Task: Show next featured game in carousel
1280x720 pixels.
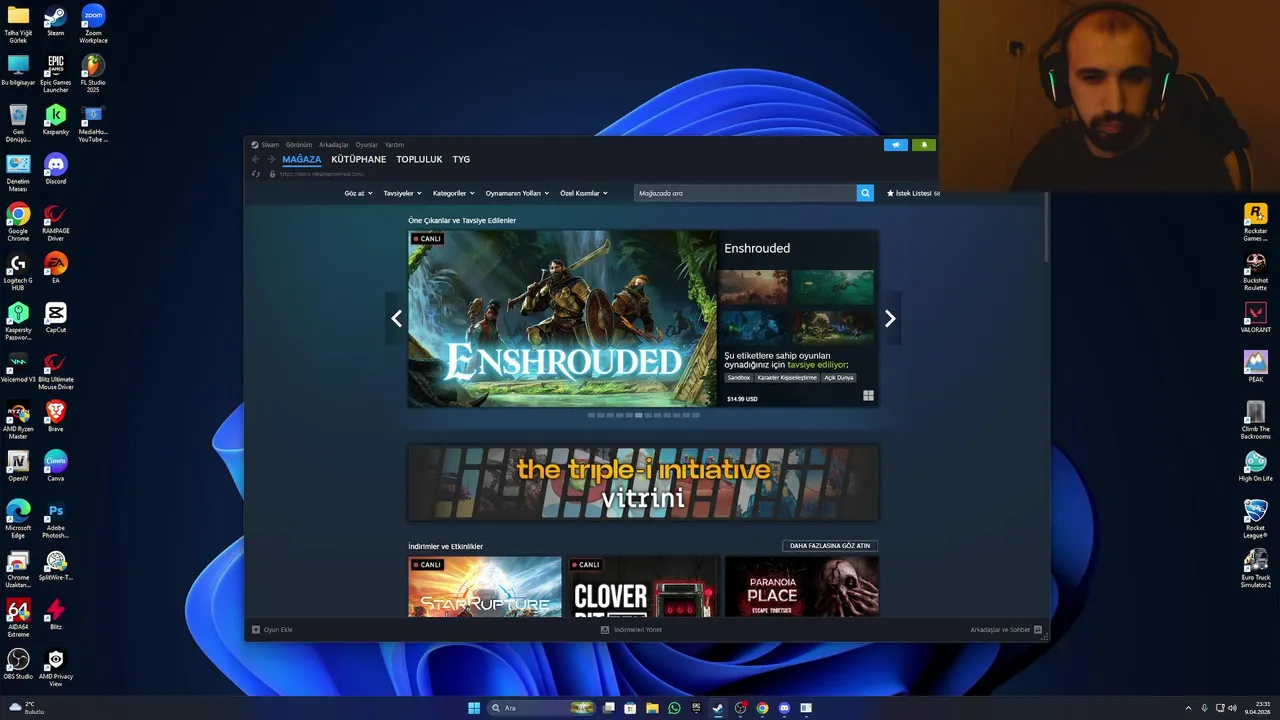Action: pos(890,319)
